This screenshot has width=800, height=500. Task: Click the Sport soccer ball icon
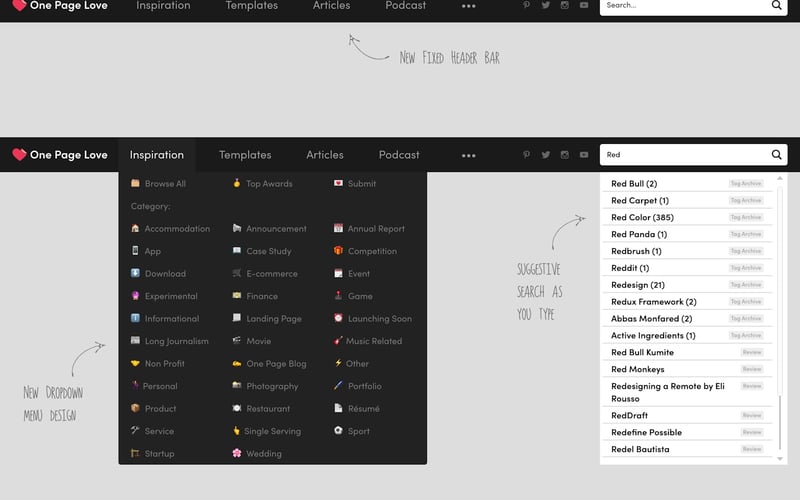coord(338,431)
